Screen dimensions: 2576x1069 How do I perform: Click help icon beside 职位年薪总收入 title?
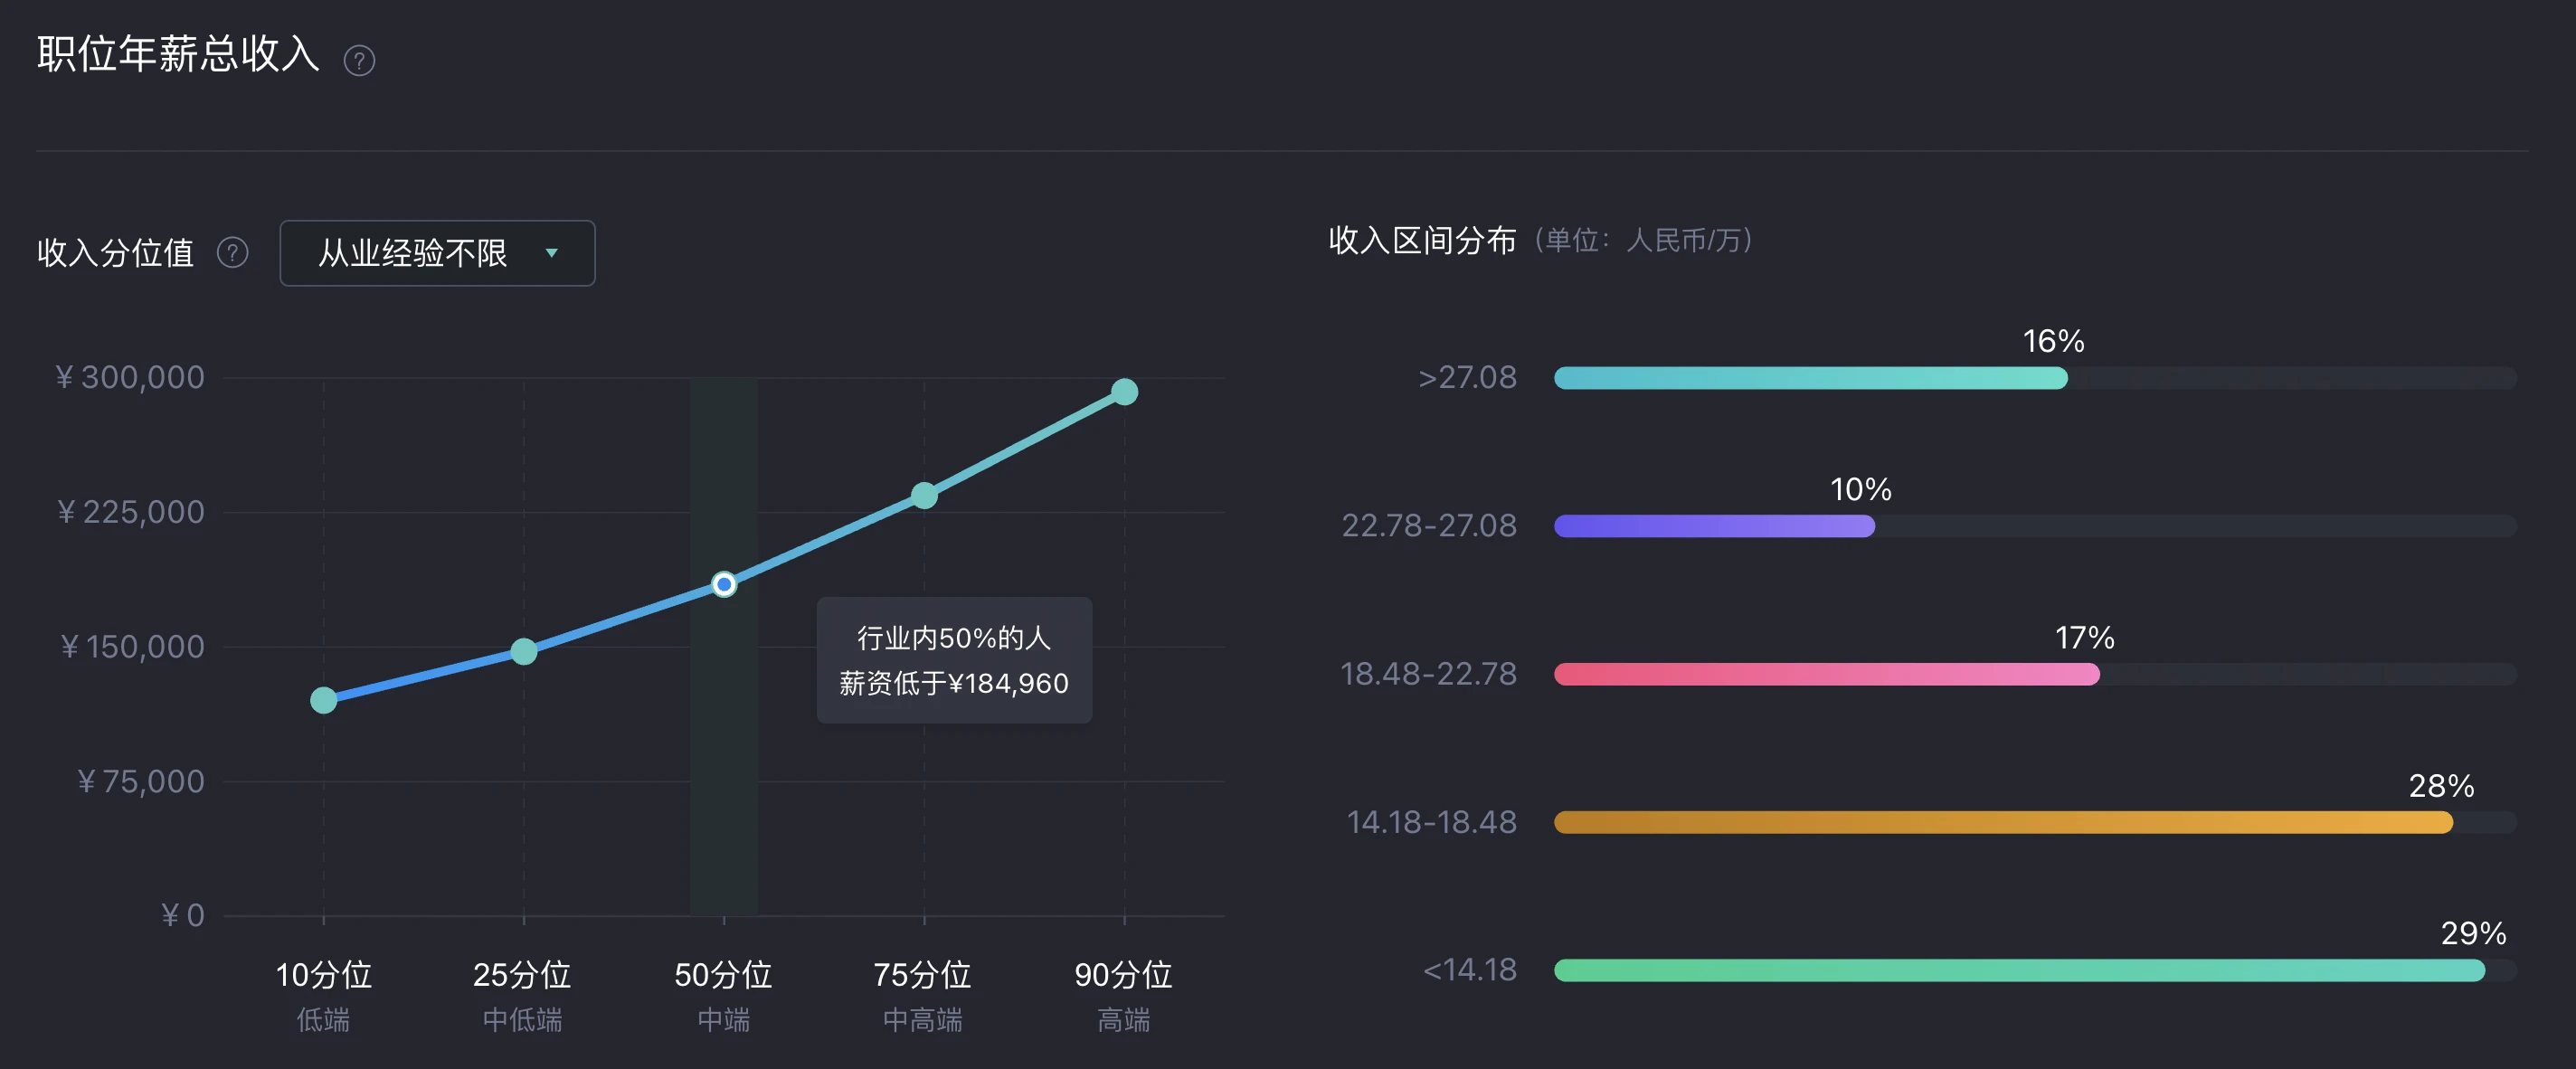pyautogui.click(x=359, y=61)
